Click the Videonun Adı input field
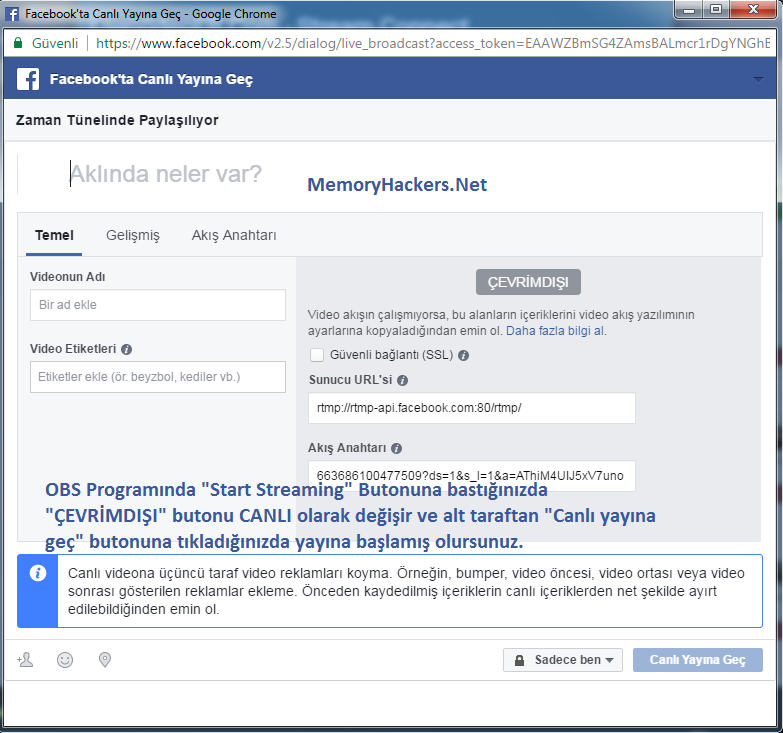The width and height of the screenshot is (783, 733). click(158, 305)
